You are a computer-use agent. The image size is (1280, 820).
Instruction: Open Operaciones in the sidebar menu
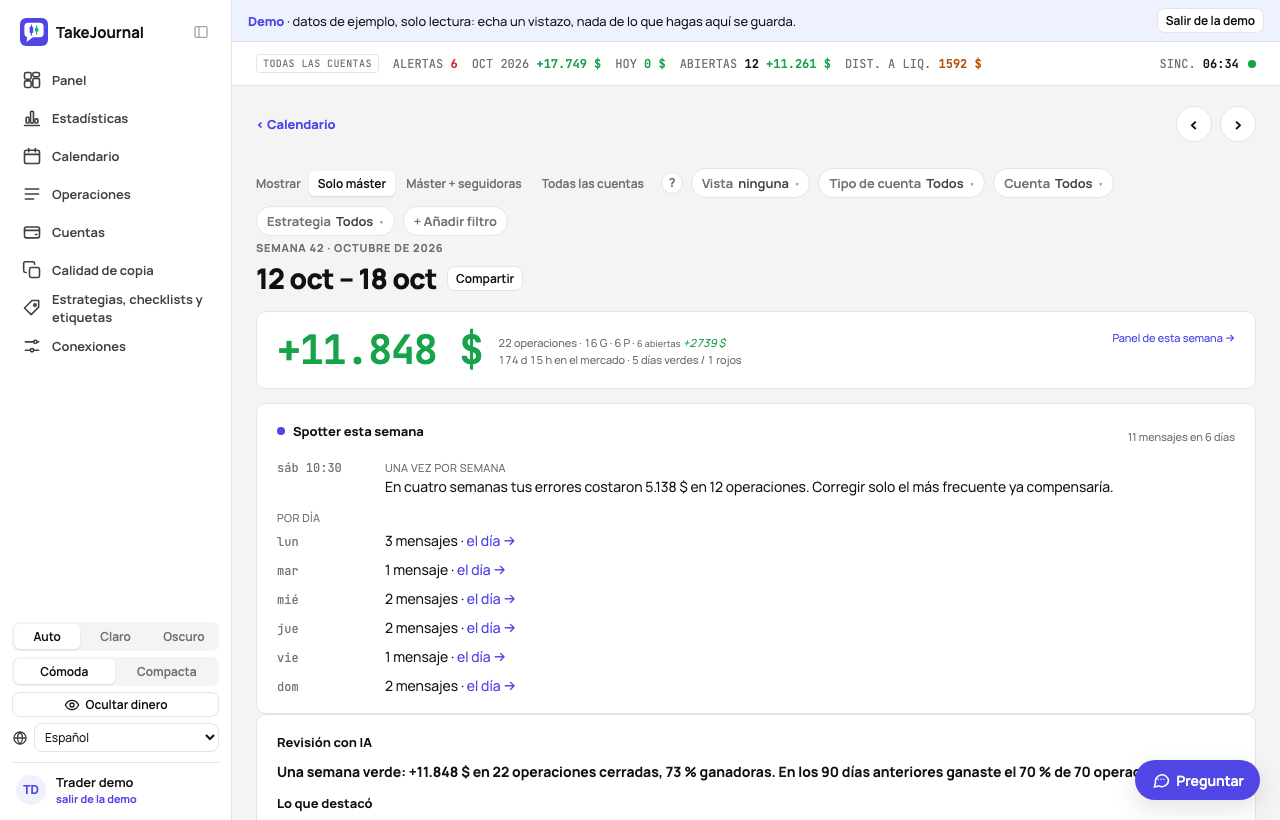click(116, 194)
